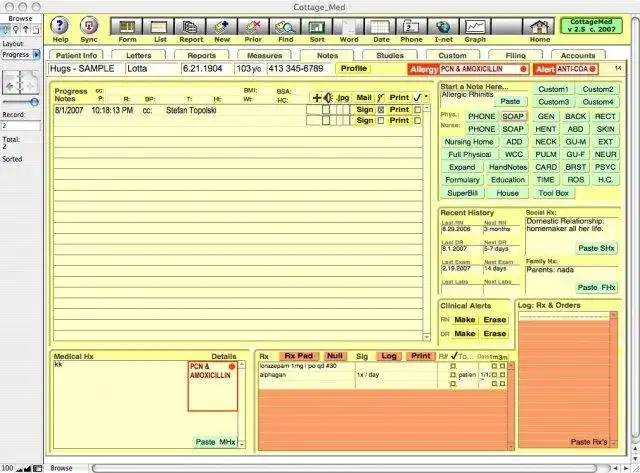
Task: Switch to List view icon
Action: coord(159,27)
